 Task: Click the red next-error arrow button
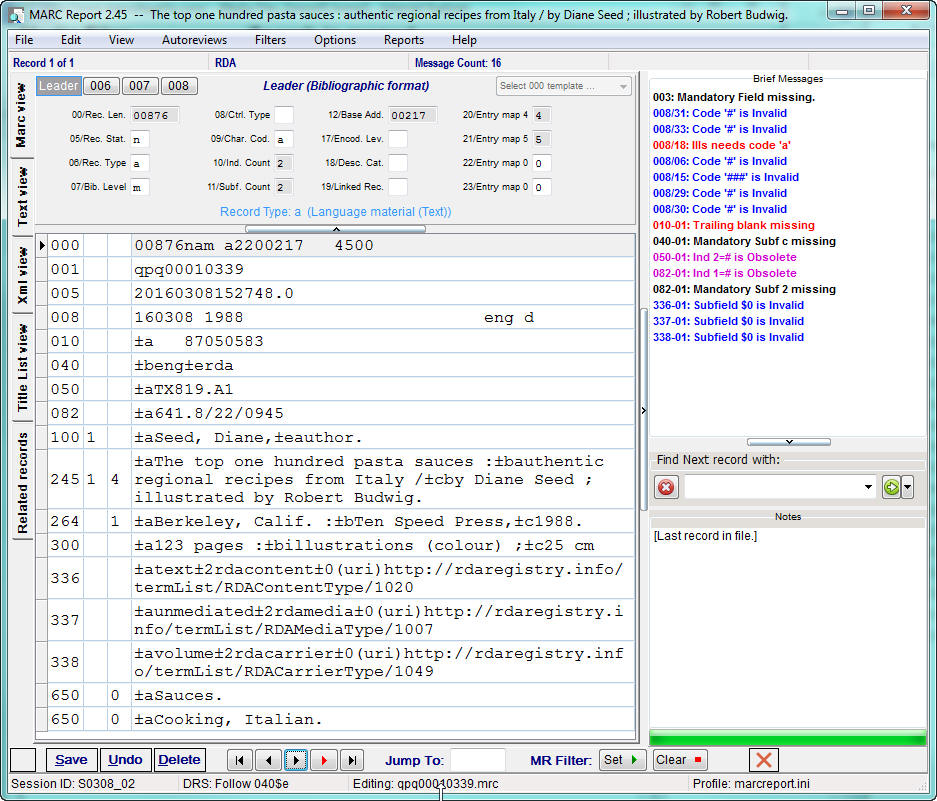(324, 760)
